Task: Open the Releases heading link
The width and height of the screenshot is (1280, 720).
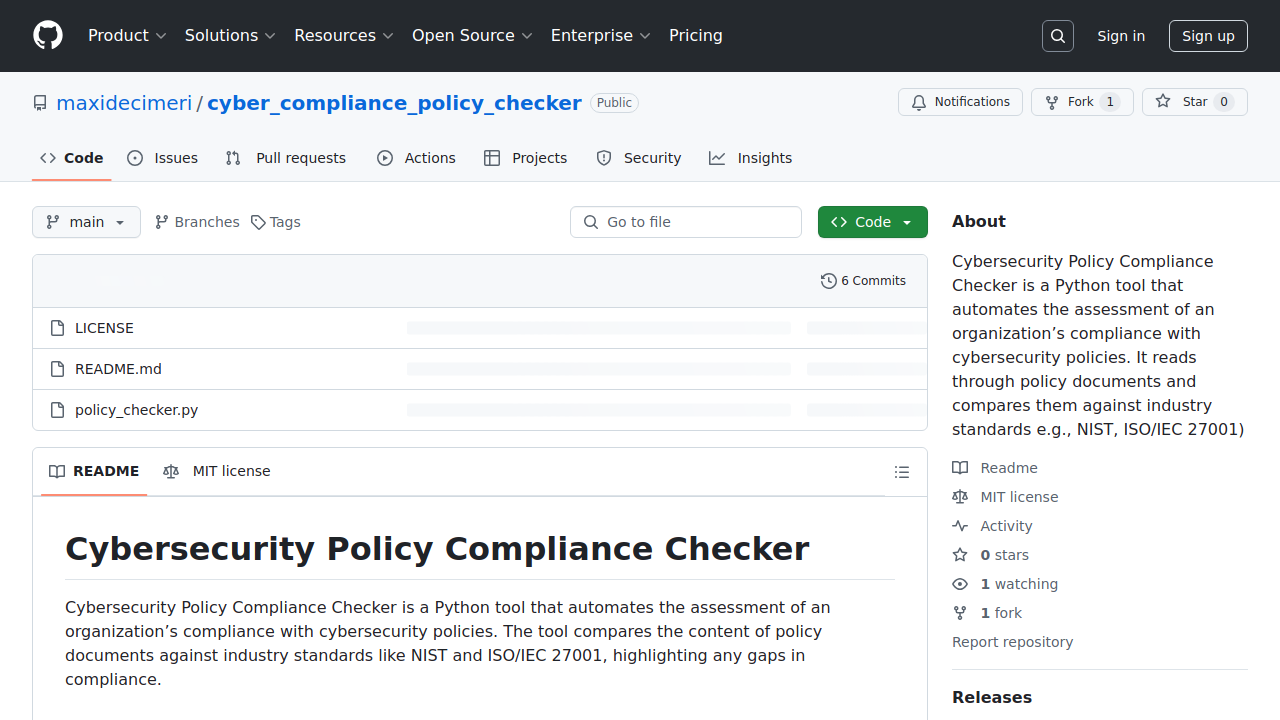Action: pos(992,697)
